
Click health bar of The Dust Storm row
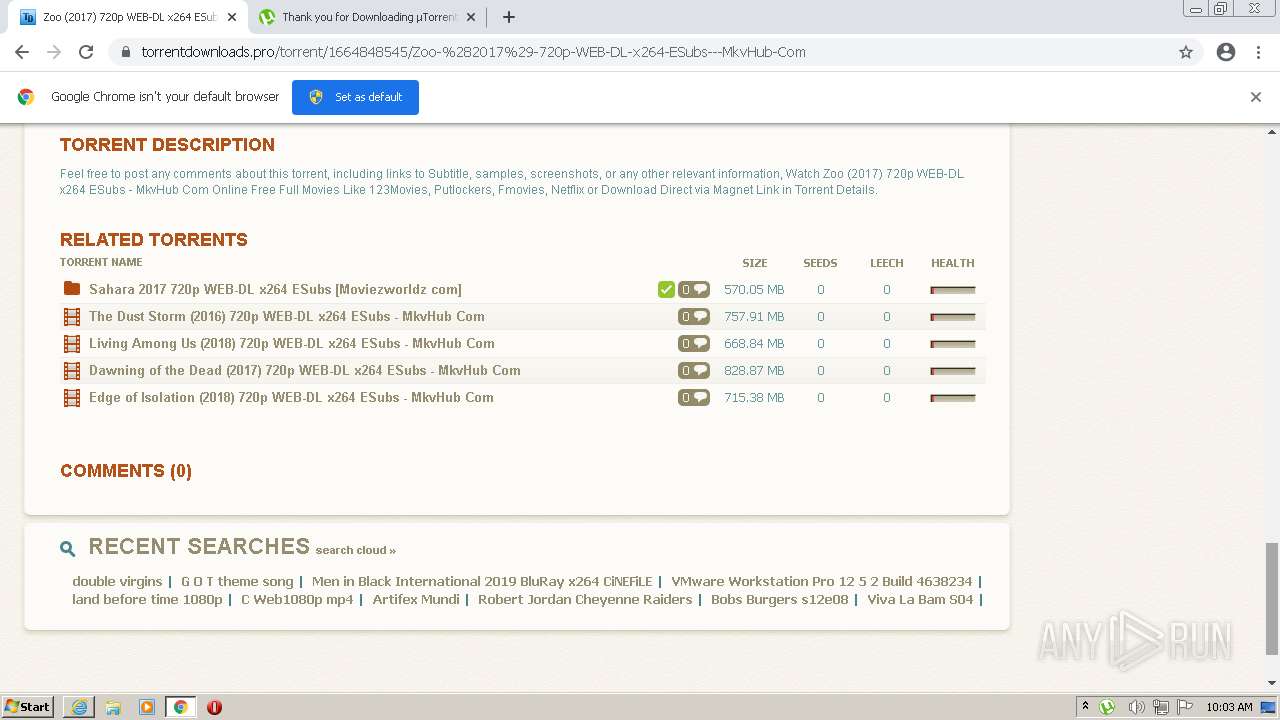pyautogui.click(x=953, y=317)
